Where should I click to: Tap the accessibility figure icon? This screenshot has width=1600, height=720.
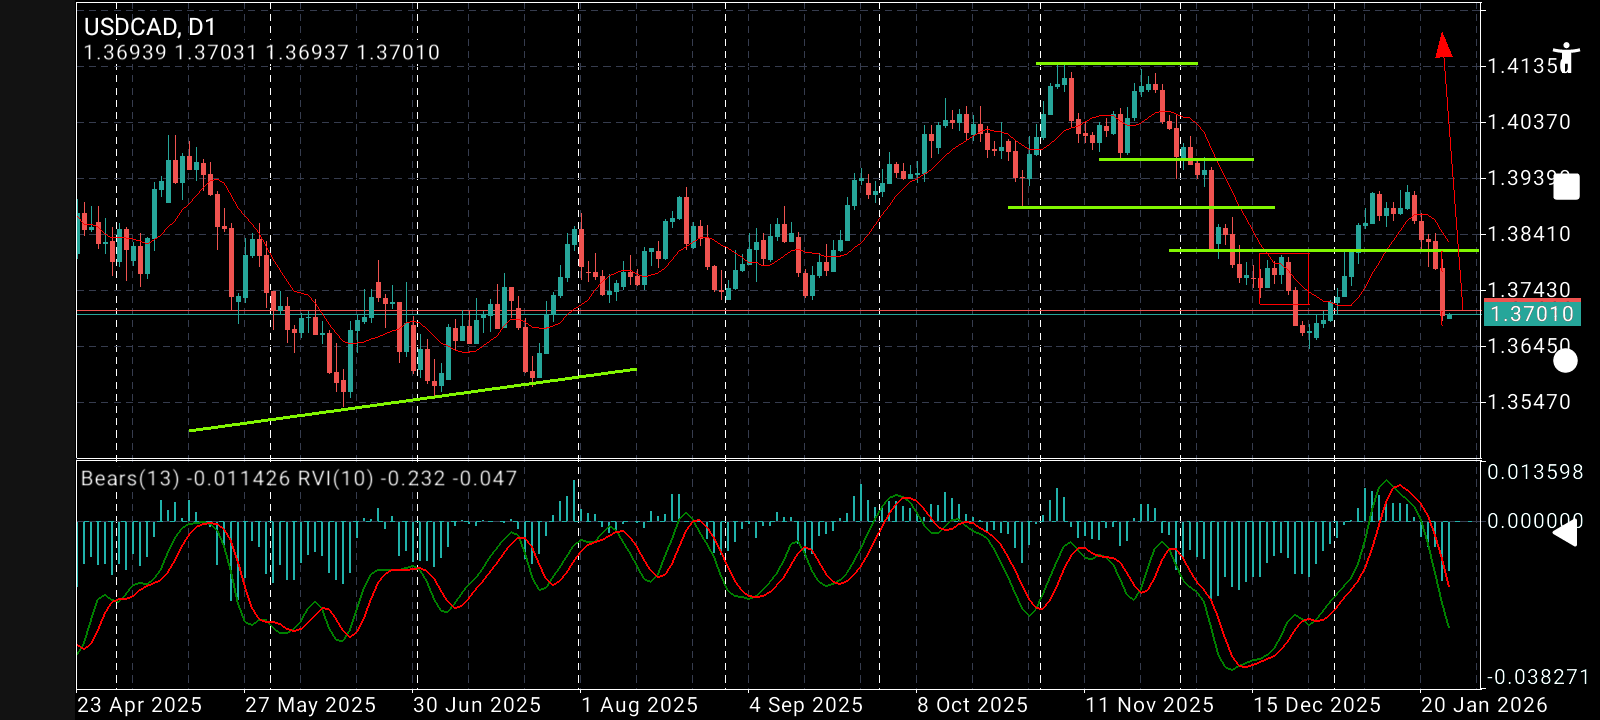pos(1566,56)
